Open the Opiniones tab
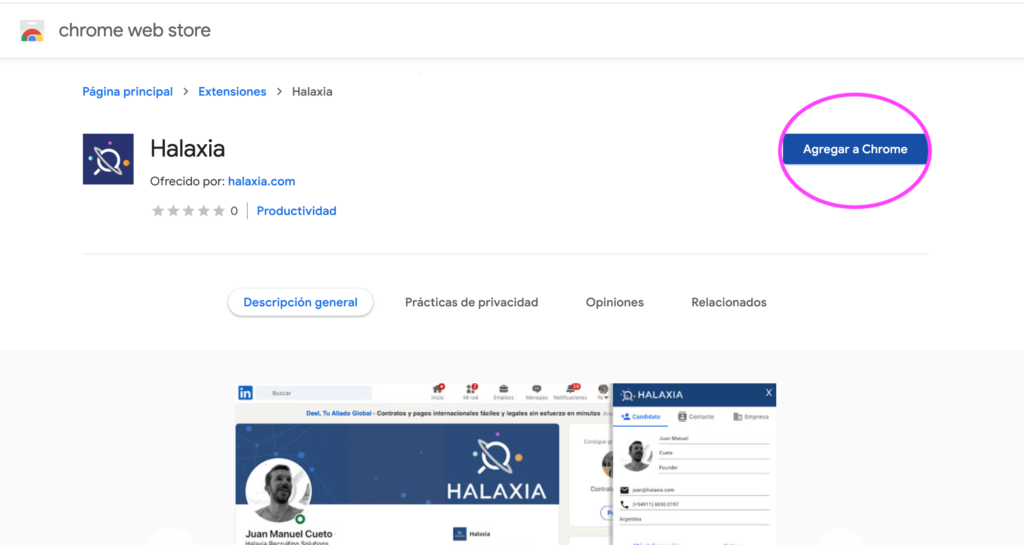The width and height of the screenshot is (1024, 545). pyautogui.click(x=615, y=302)
